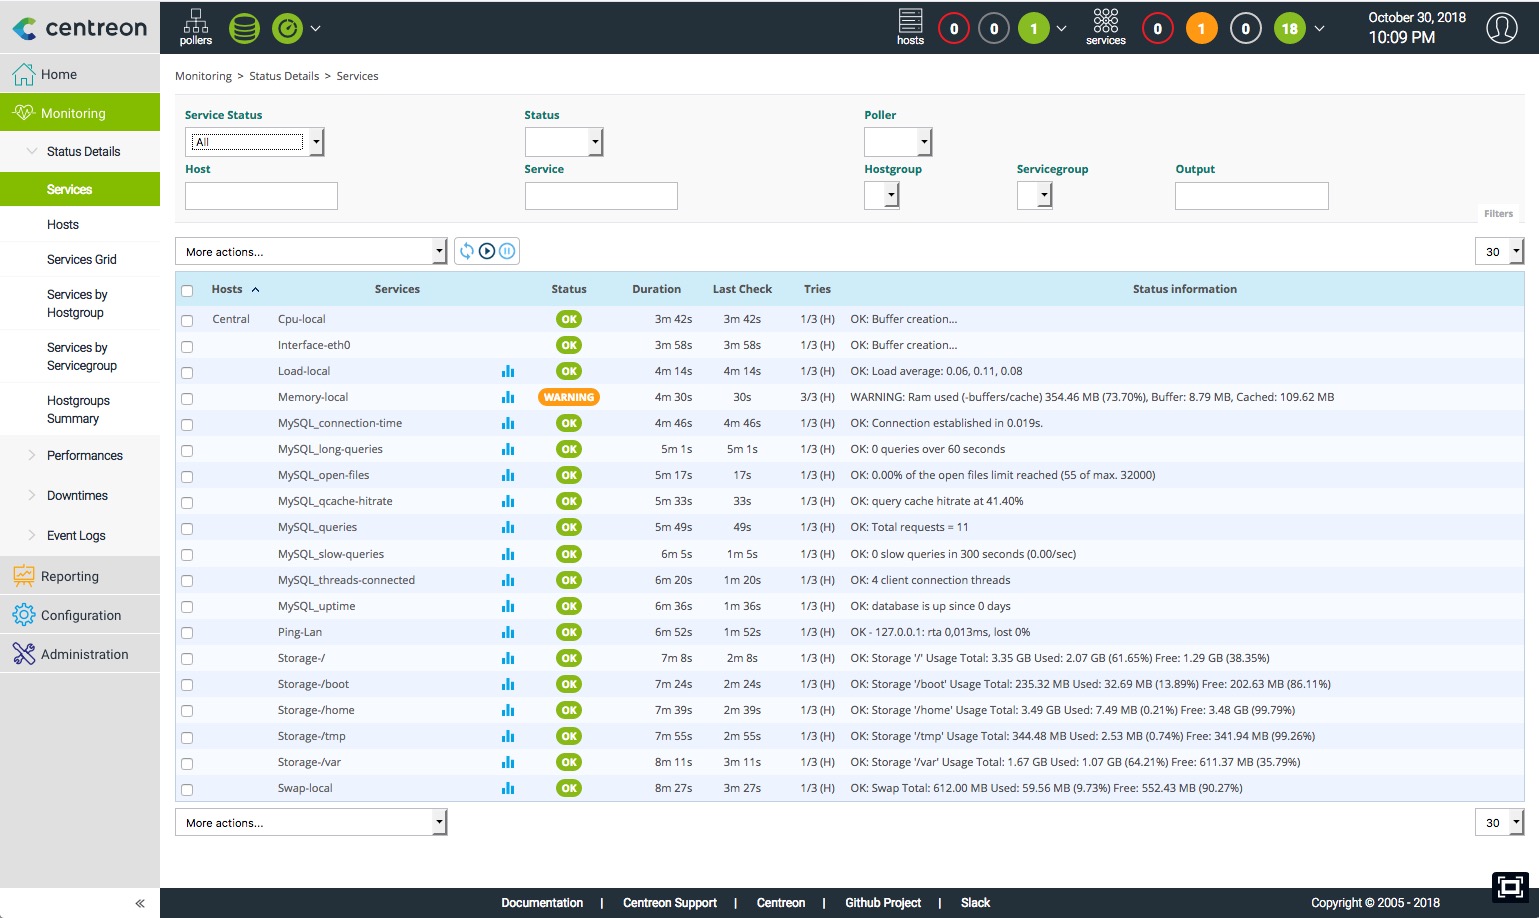Open graph icon for Memory-local service
1539x918 pixels.
tap(508, 397)
